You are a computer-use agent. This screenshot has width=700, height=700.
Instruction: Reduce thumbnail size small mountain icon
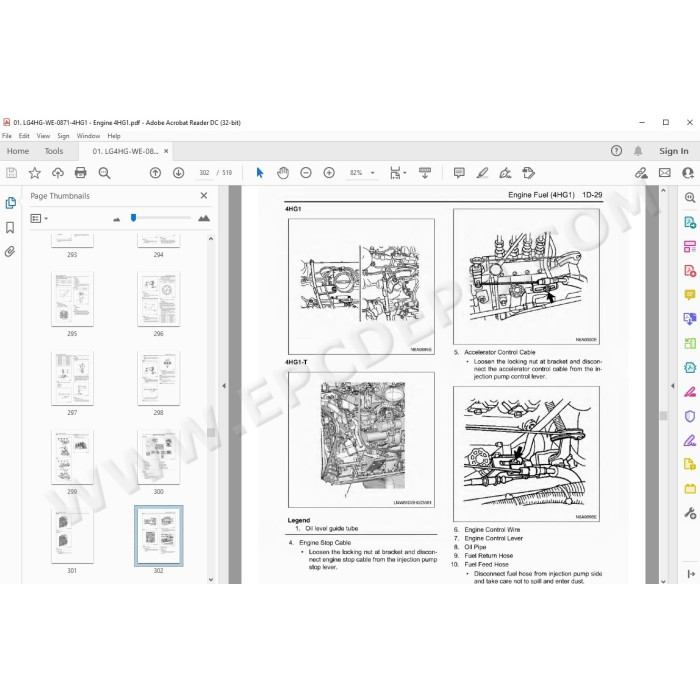point(117,219)
